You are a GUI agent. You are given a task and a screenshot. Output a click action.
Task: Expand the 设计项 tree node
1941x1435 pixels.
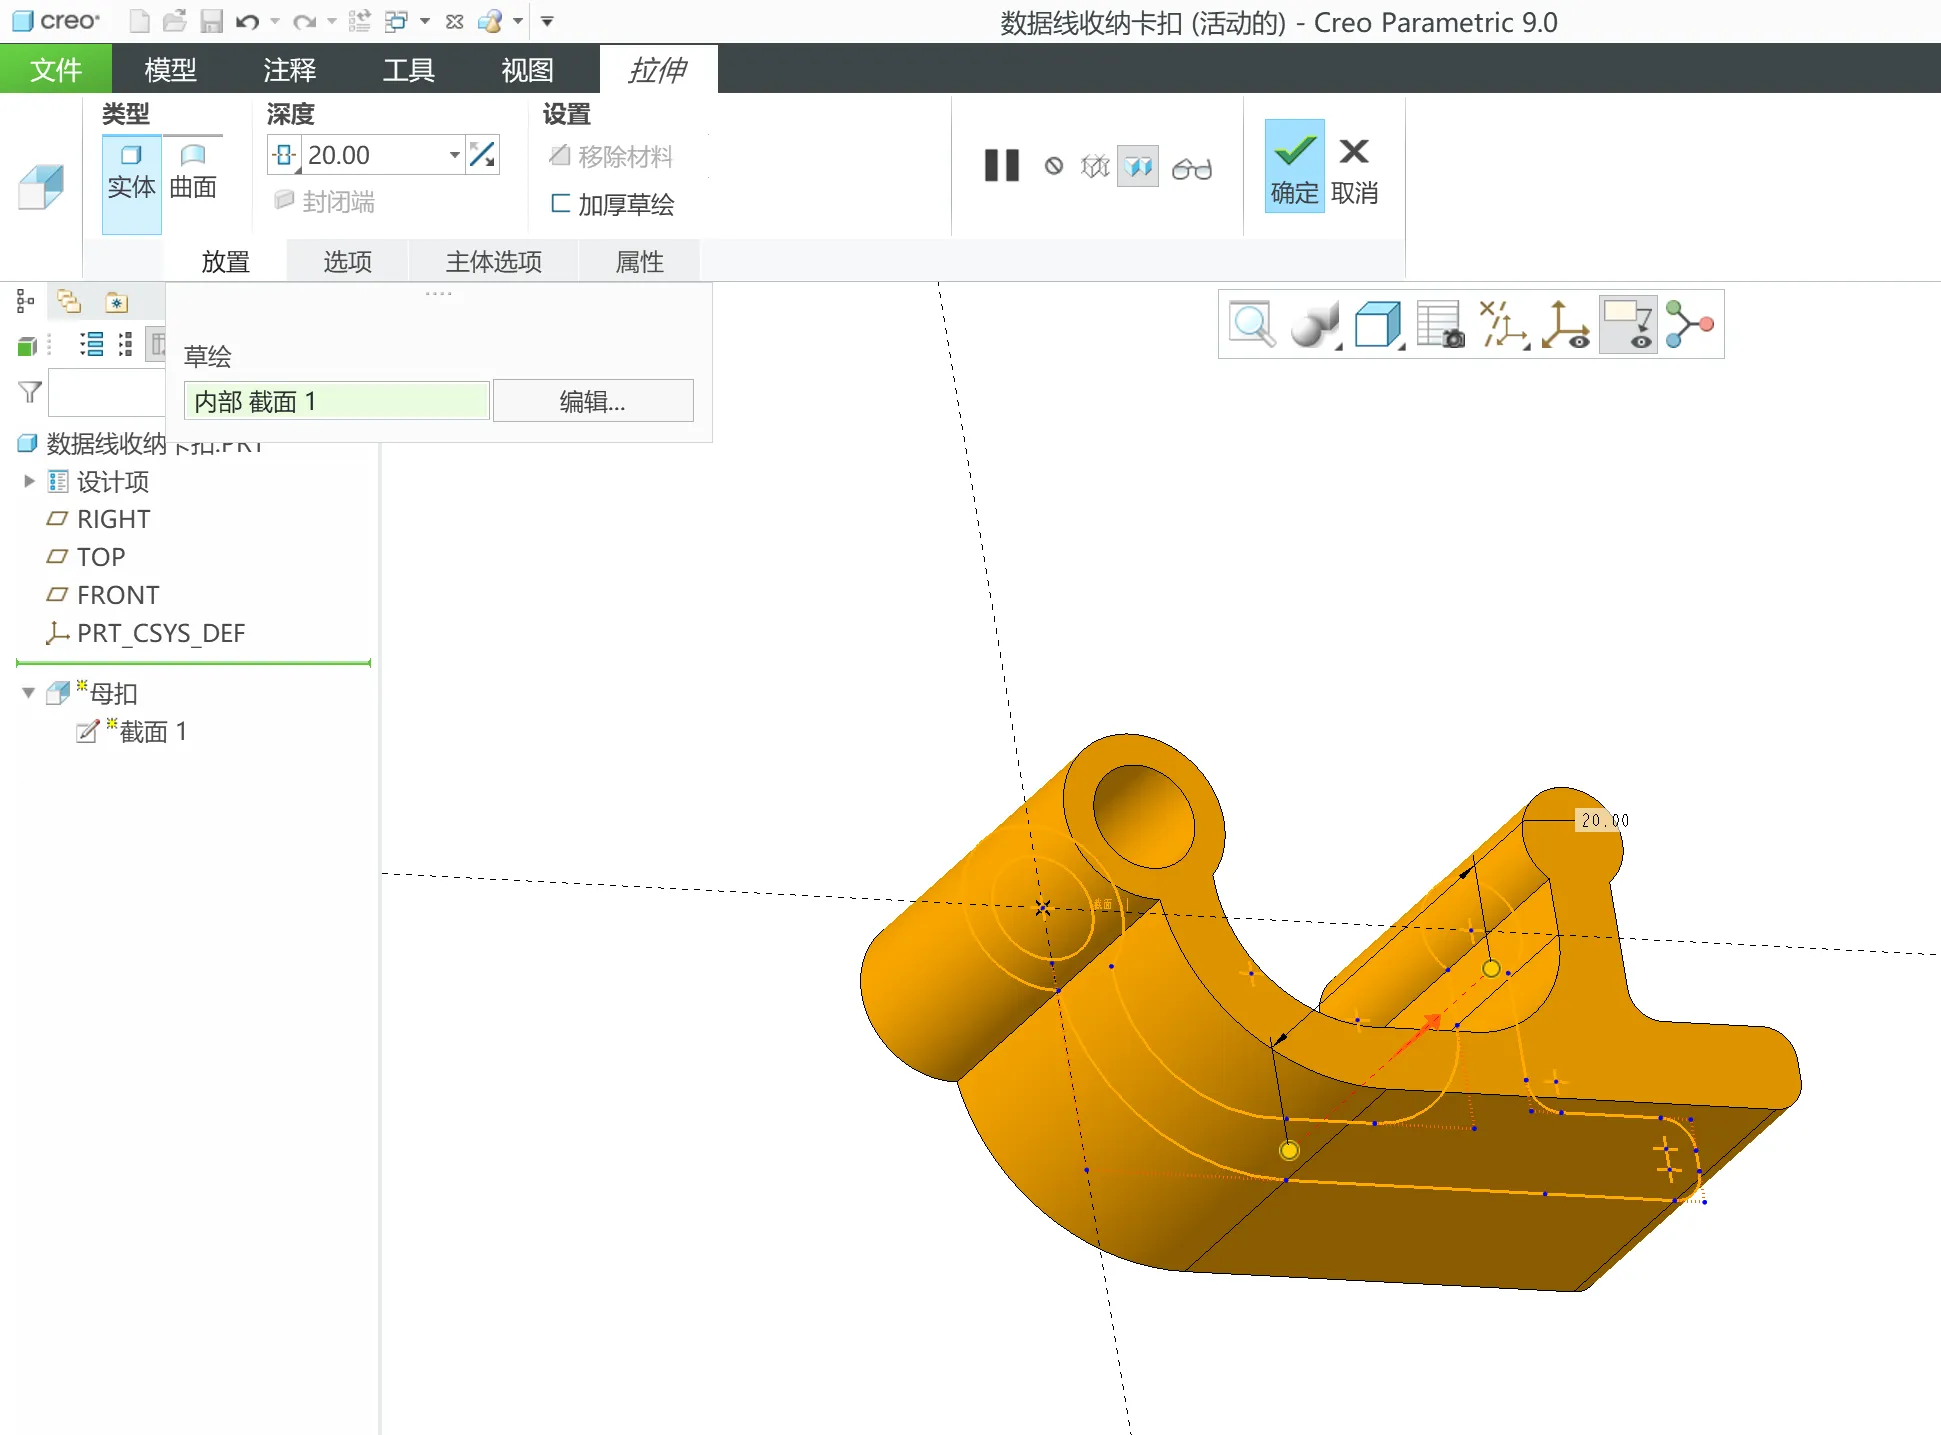[x=29, y=481]
